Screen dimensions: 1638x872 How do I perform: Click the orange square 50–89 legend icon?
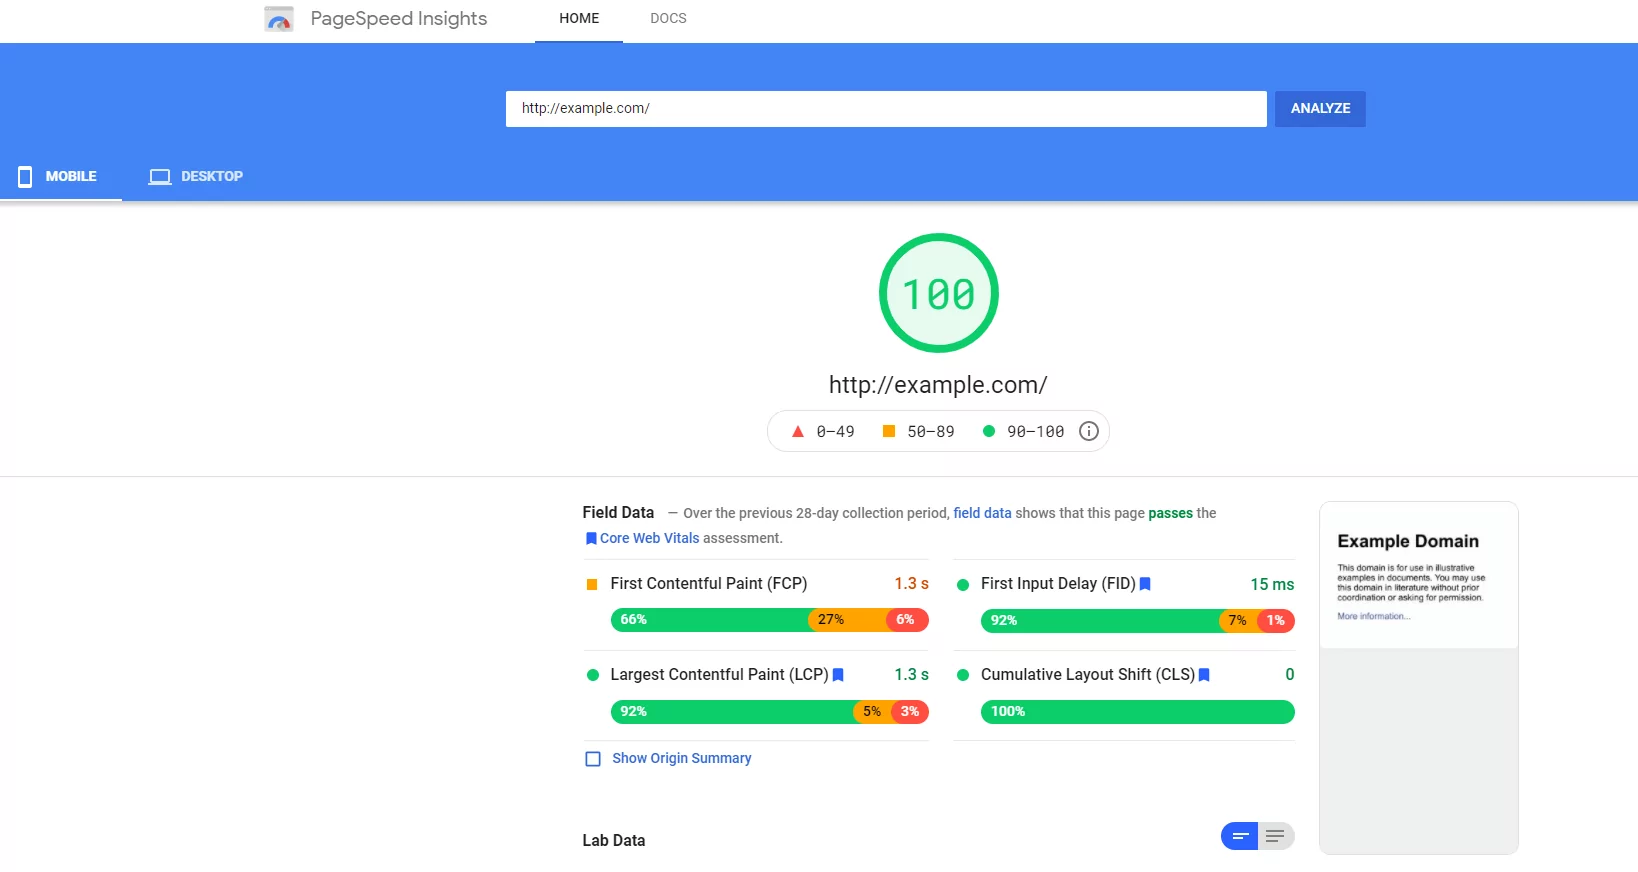889,431
